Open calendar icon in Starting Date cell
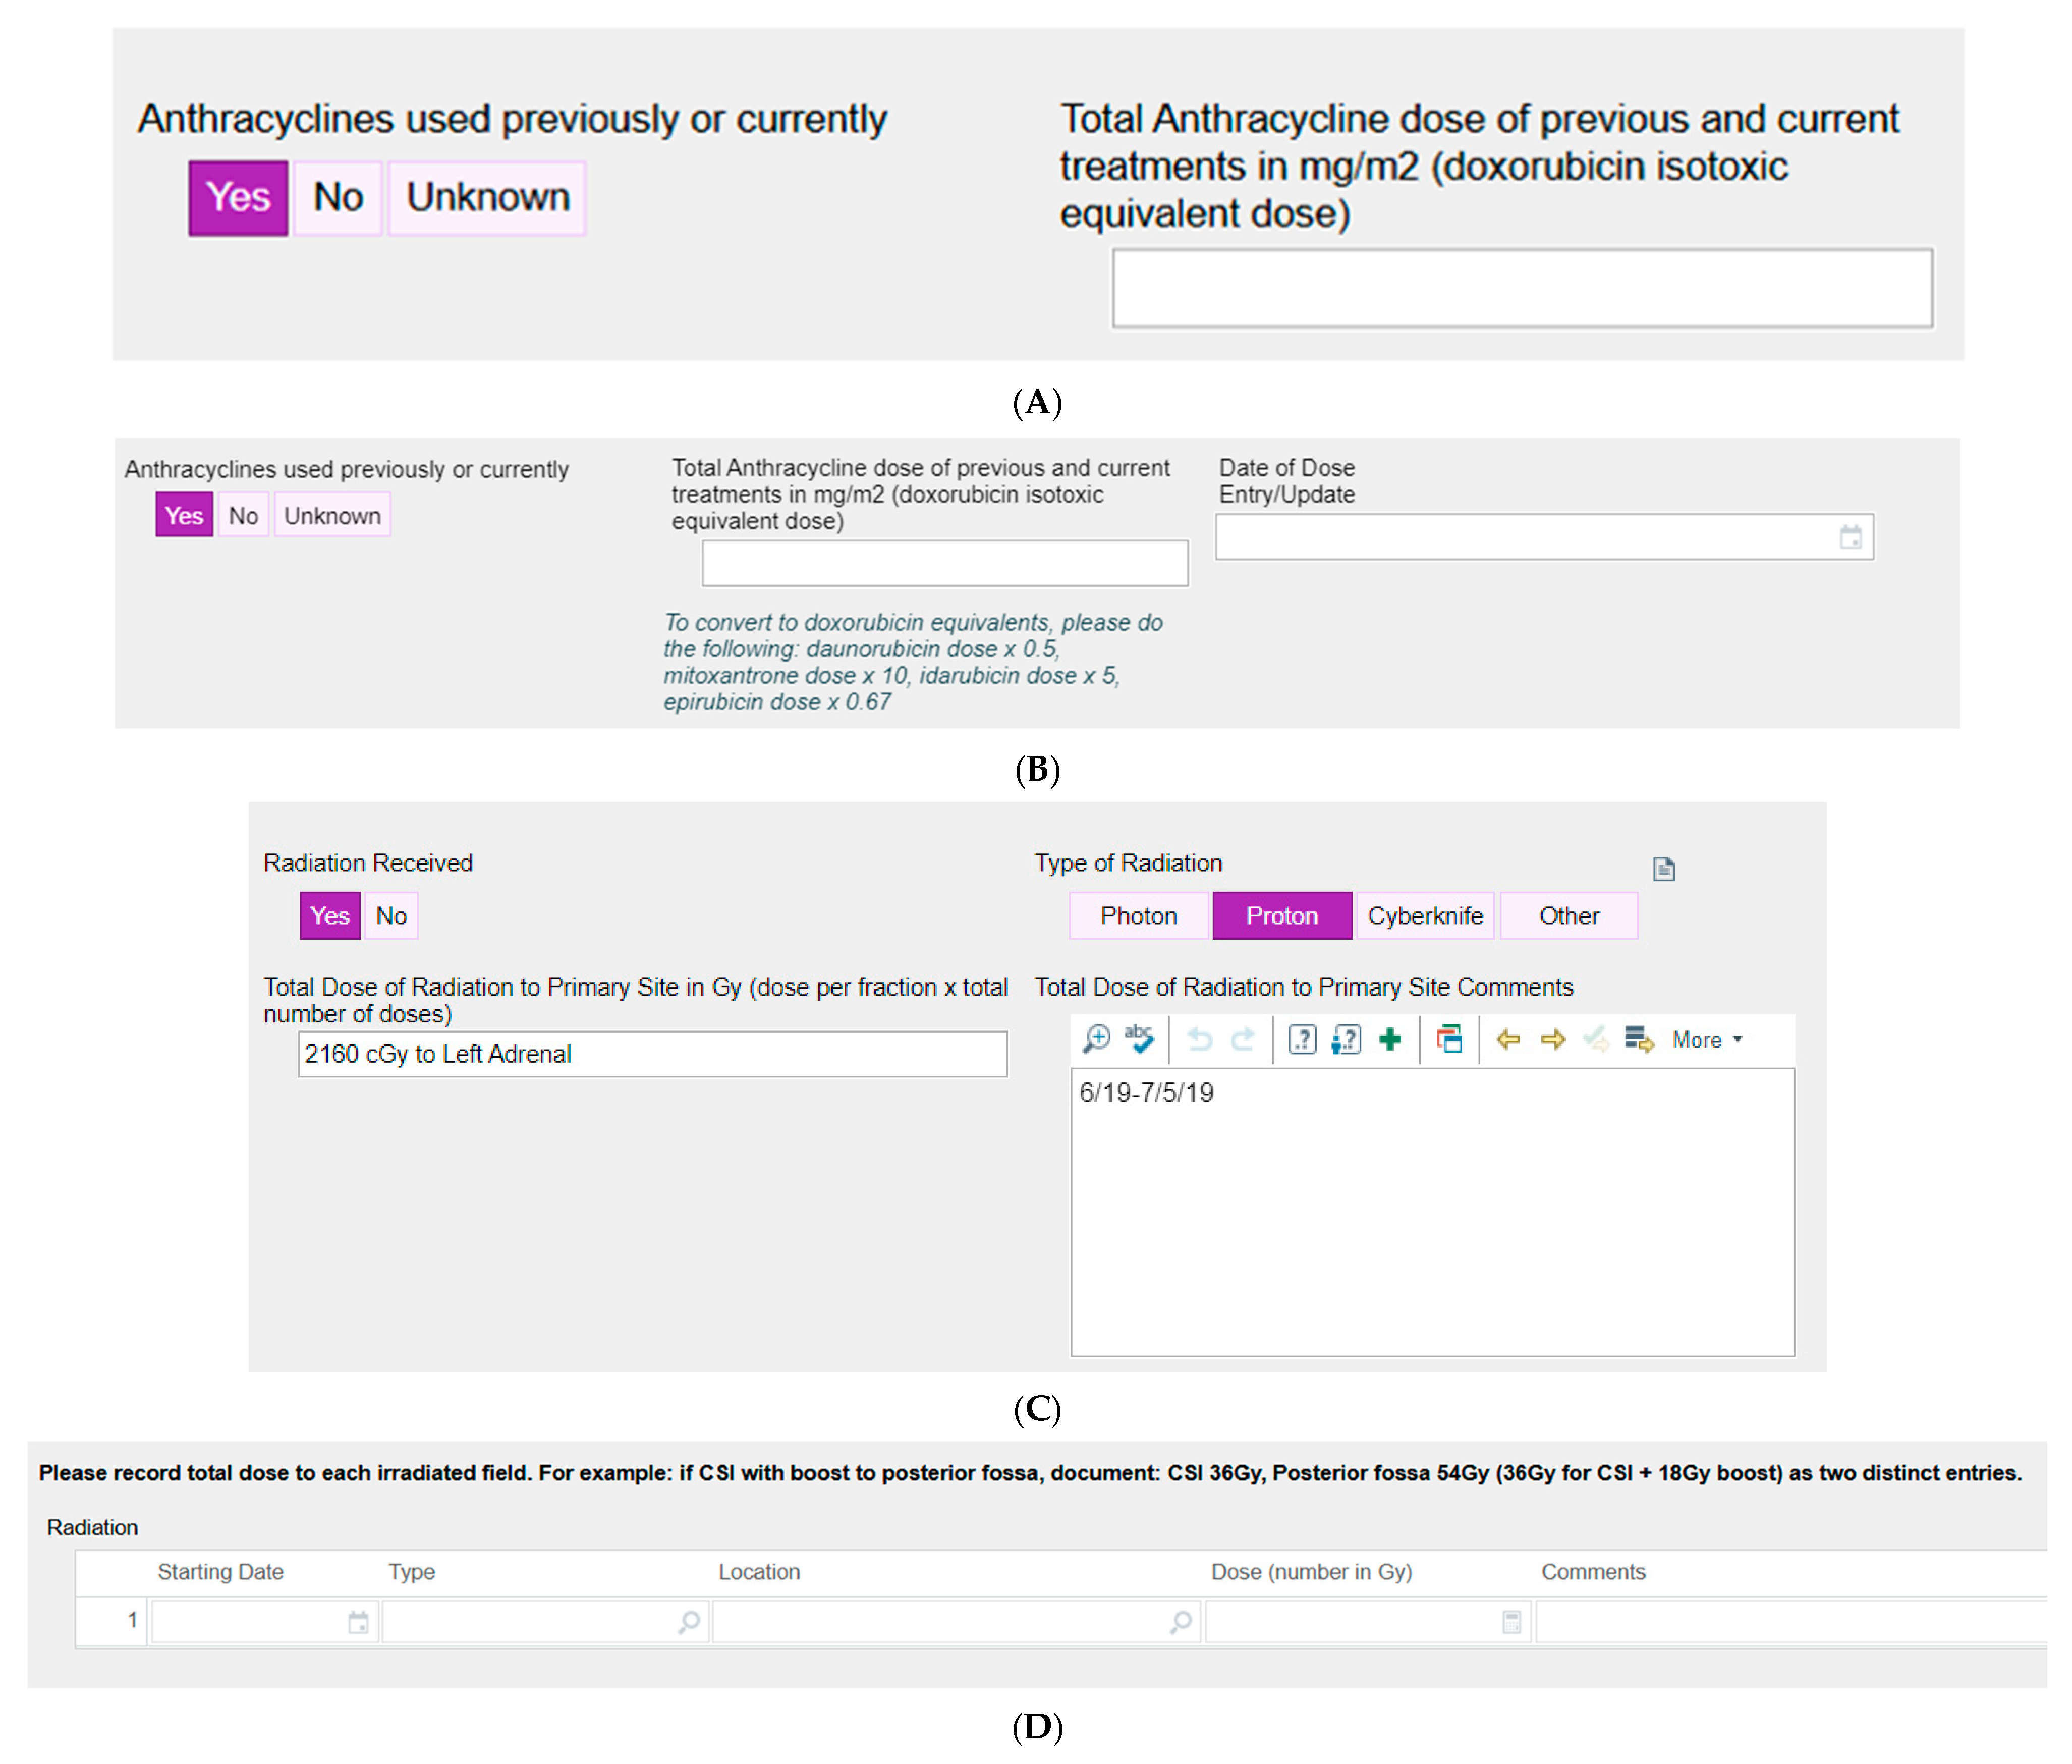This screenshot has height=1764, width=2072. coord(358,1622)
